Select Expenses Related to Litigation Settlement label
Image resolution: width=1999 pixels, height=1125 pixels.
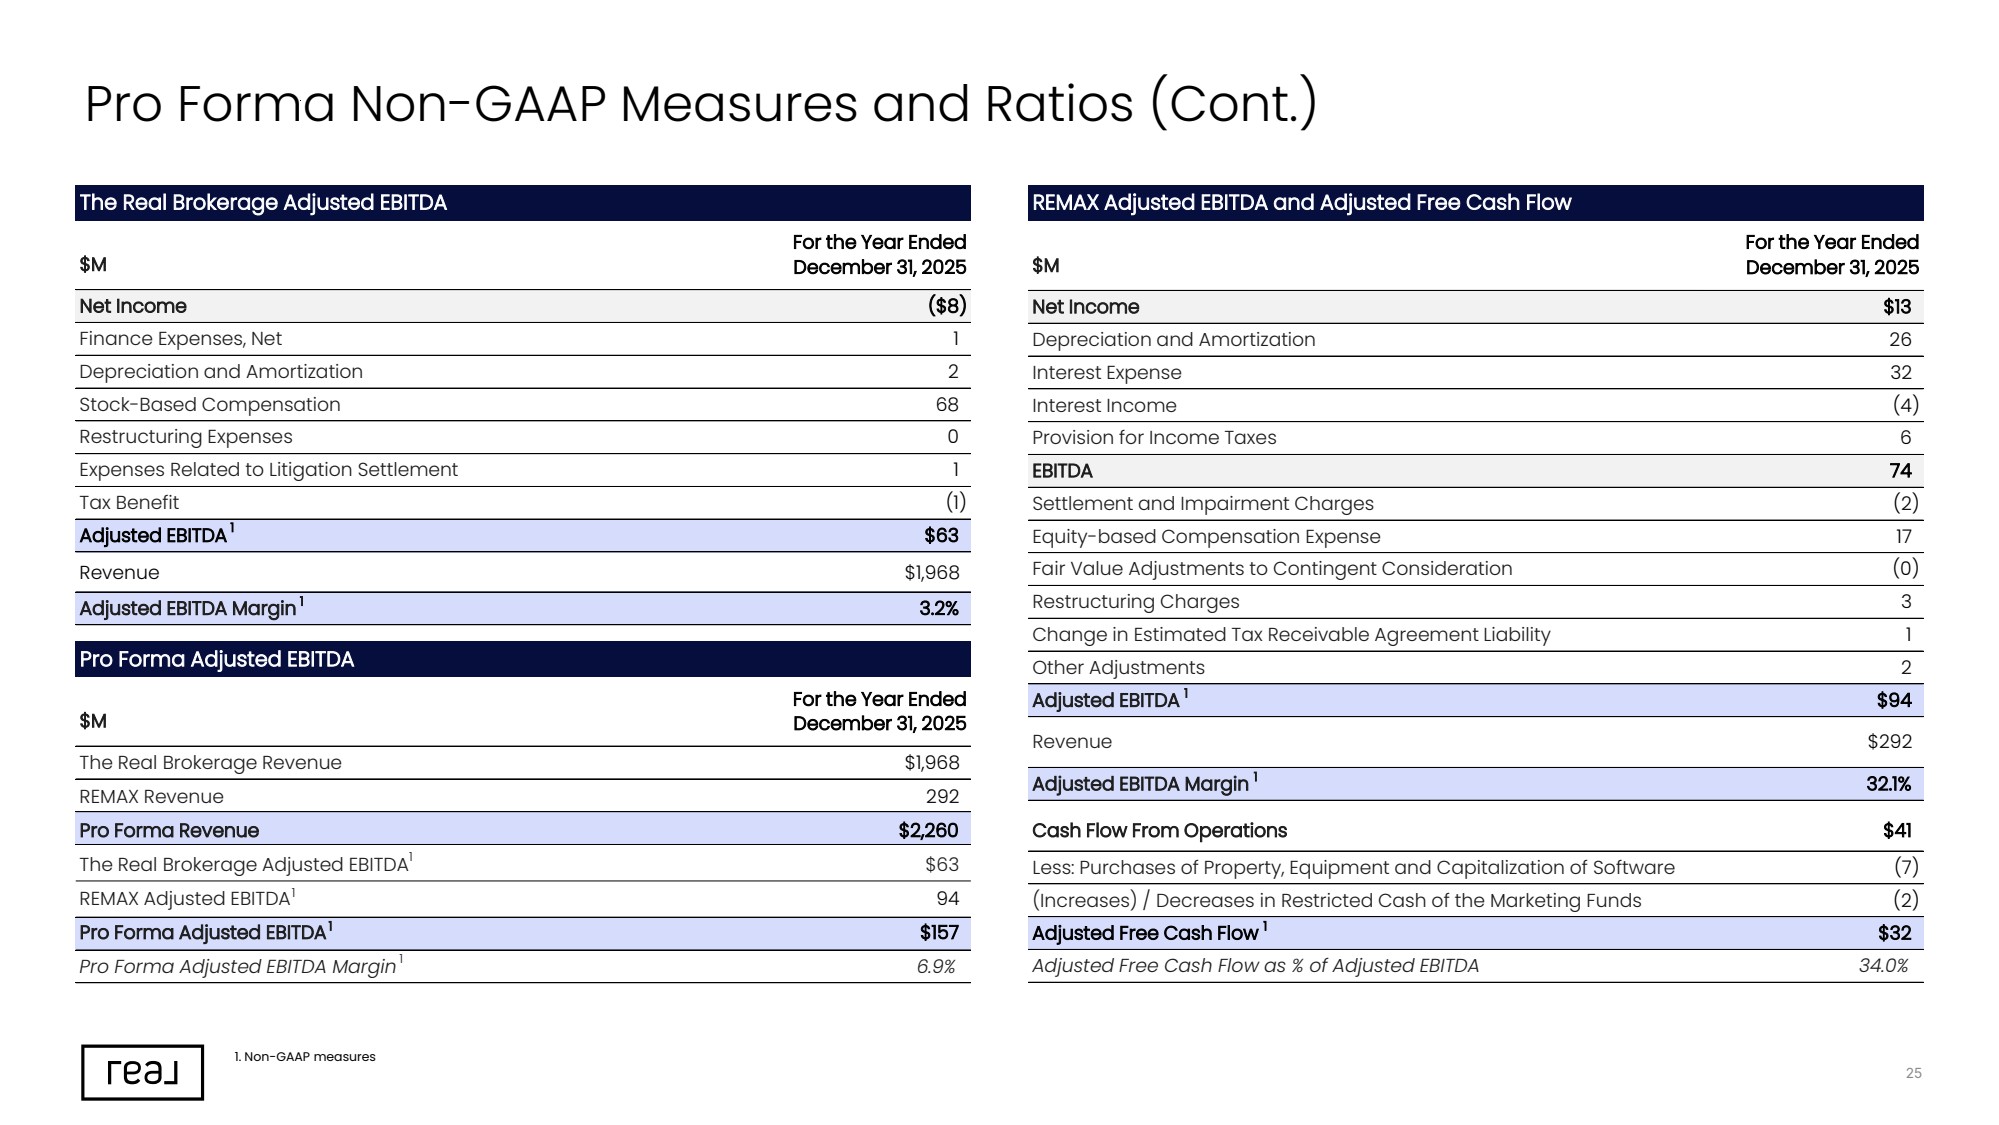[x=268, y=470]
